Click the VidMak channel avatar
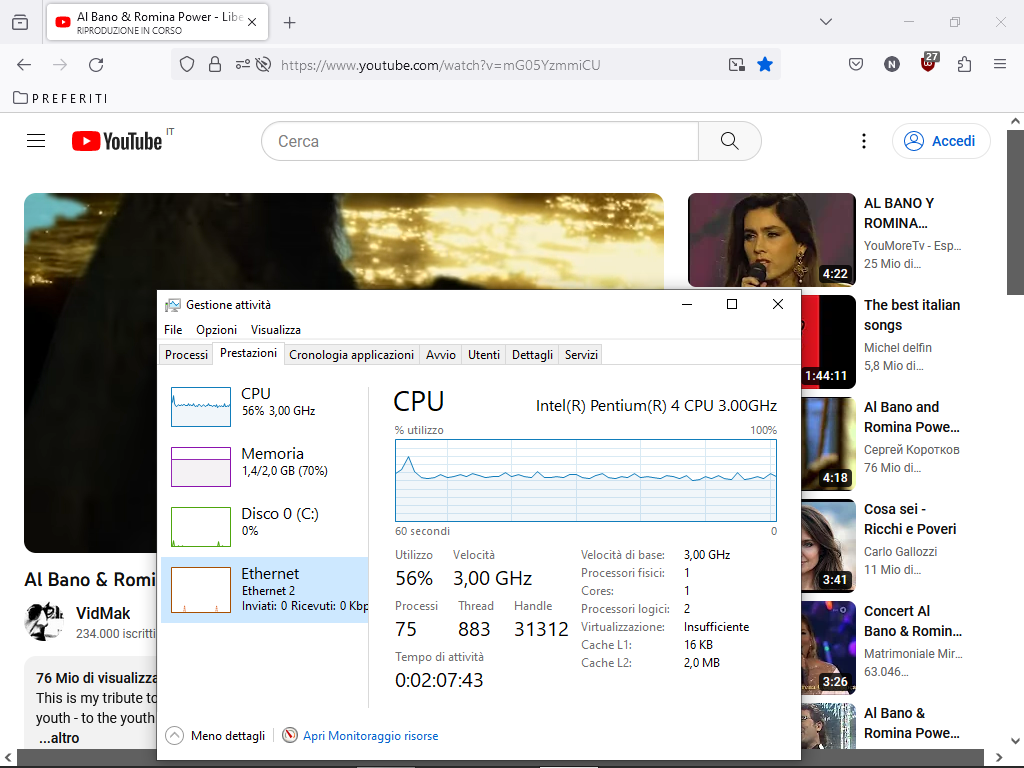Screen dimensions: 1024x768 [44, 622]
